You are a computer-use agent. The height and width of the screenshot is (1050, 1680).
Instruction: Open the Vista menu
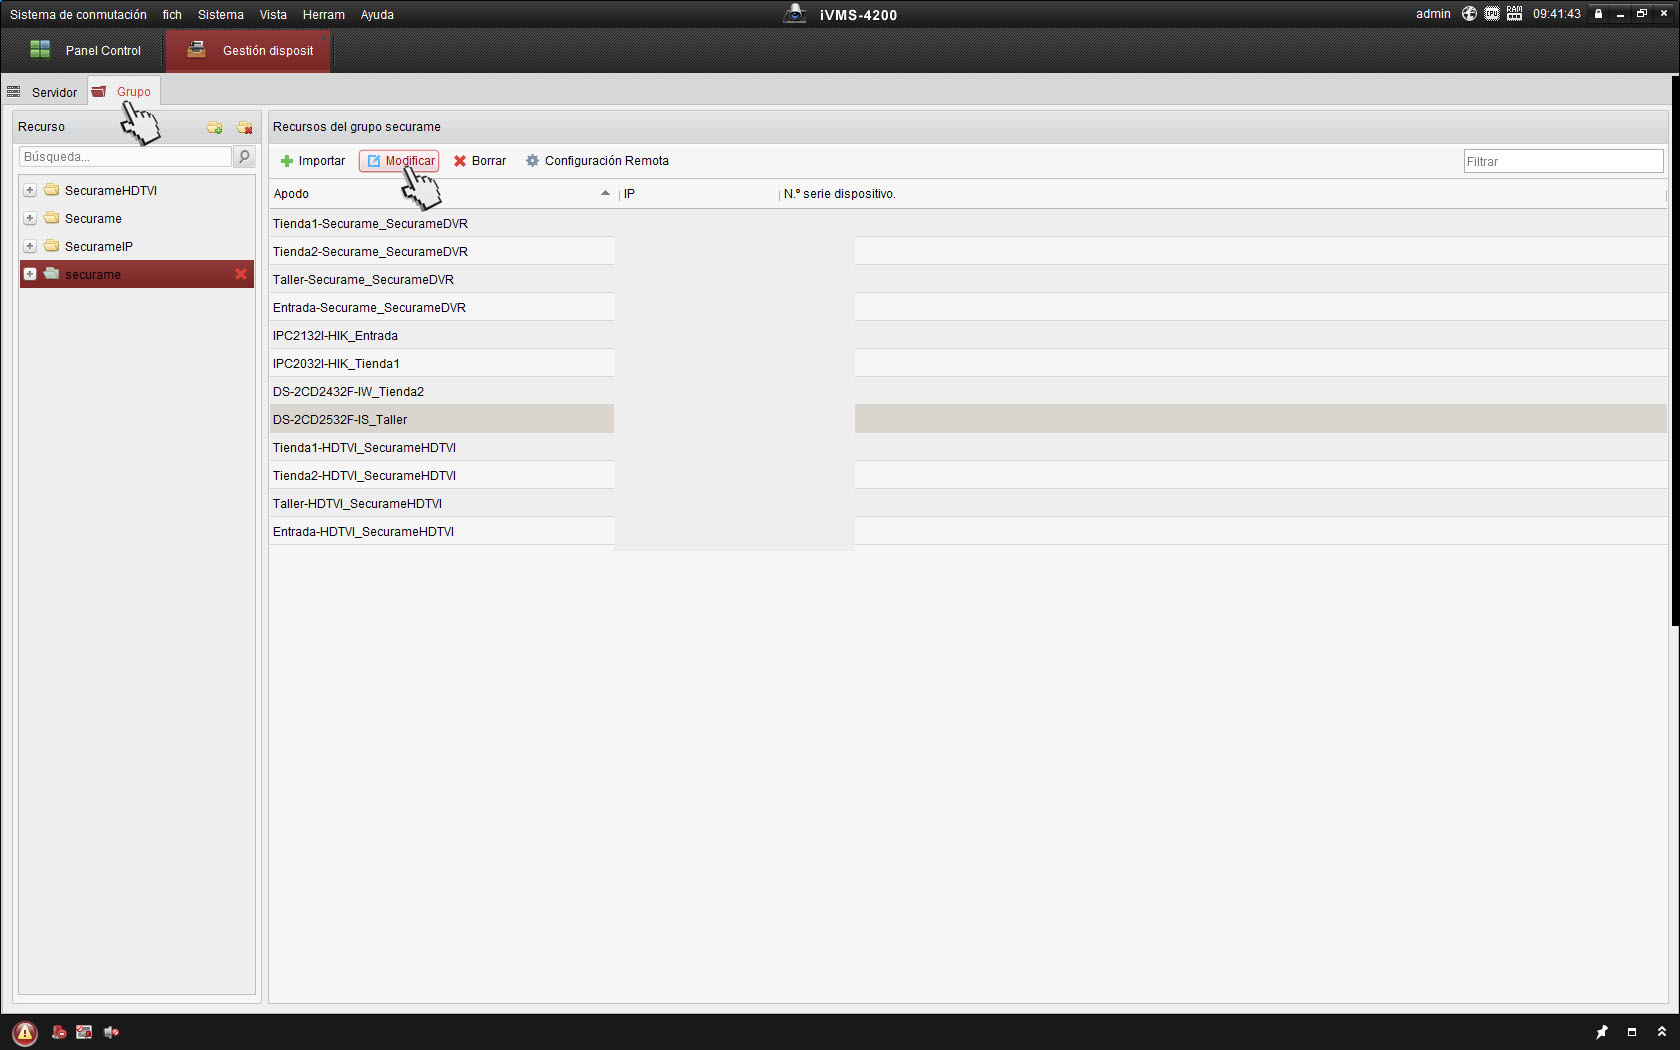pos(273,15)
